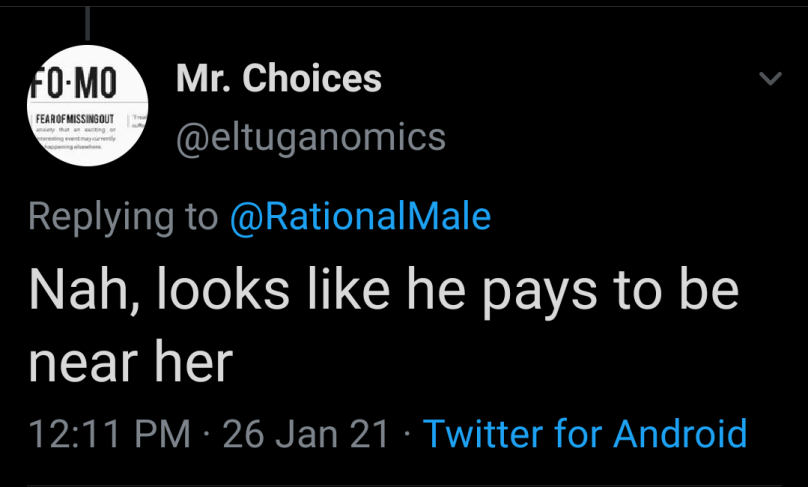Click the 'FO·MO' heading inside the avatar

(72, 80)
